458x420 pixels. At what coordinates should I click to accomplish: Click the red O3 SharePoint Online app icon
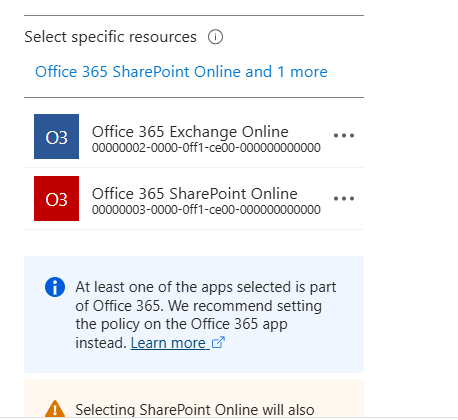56,199
